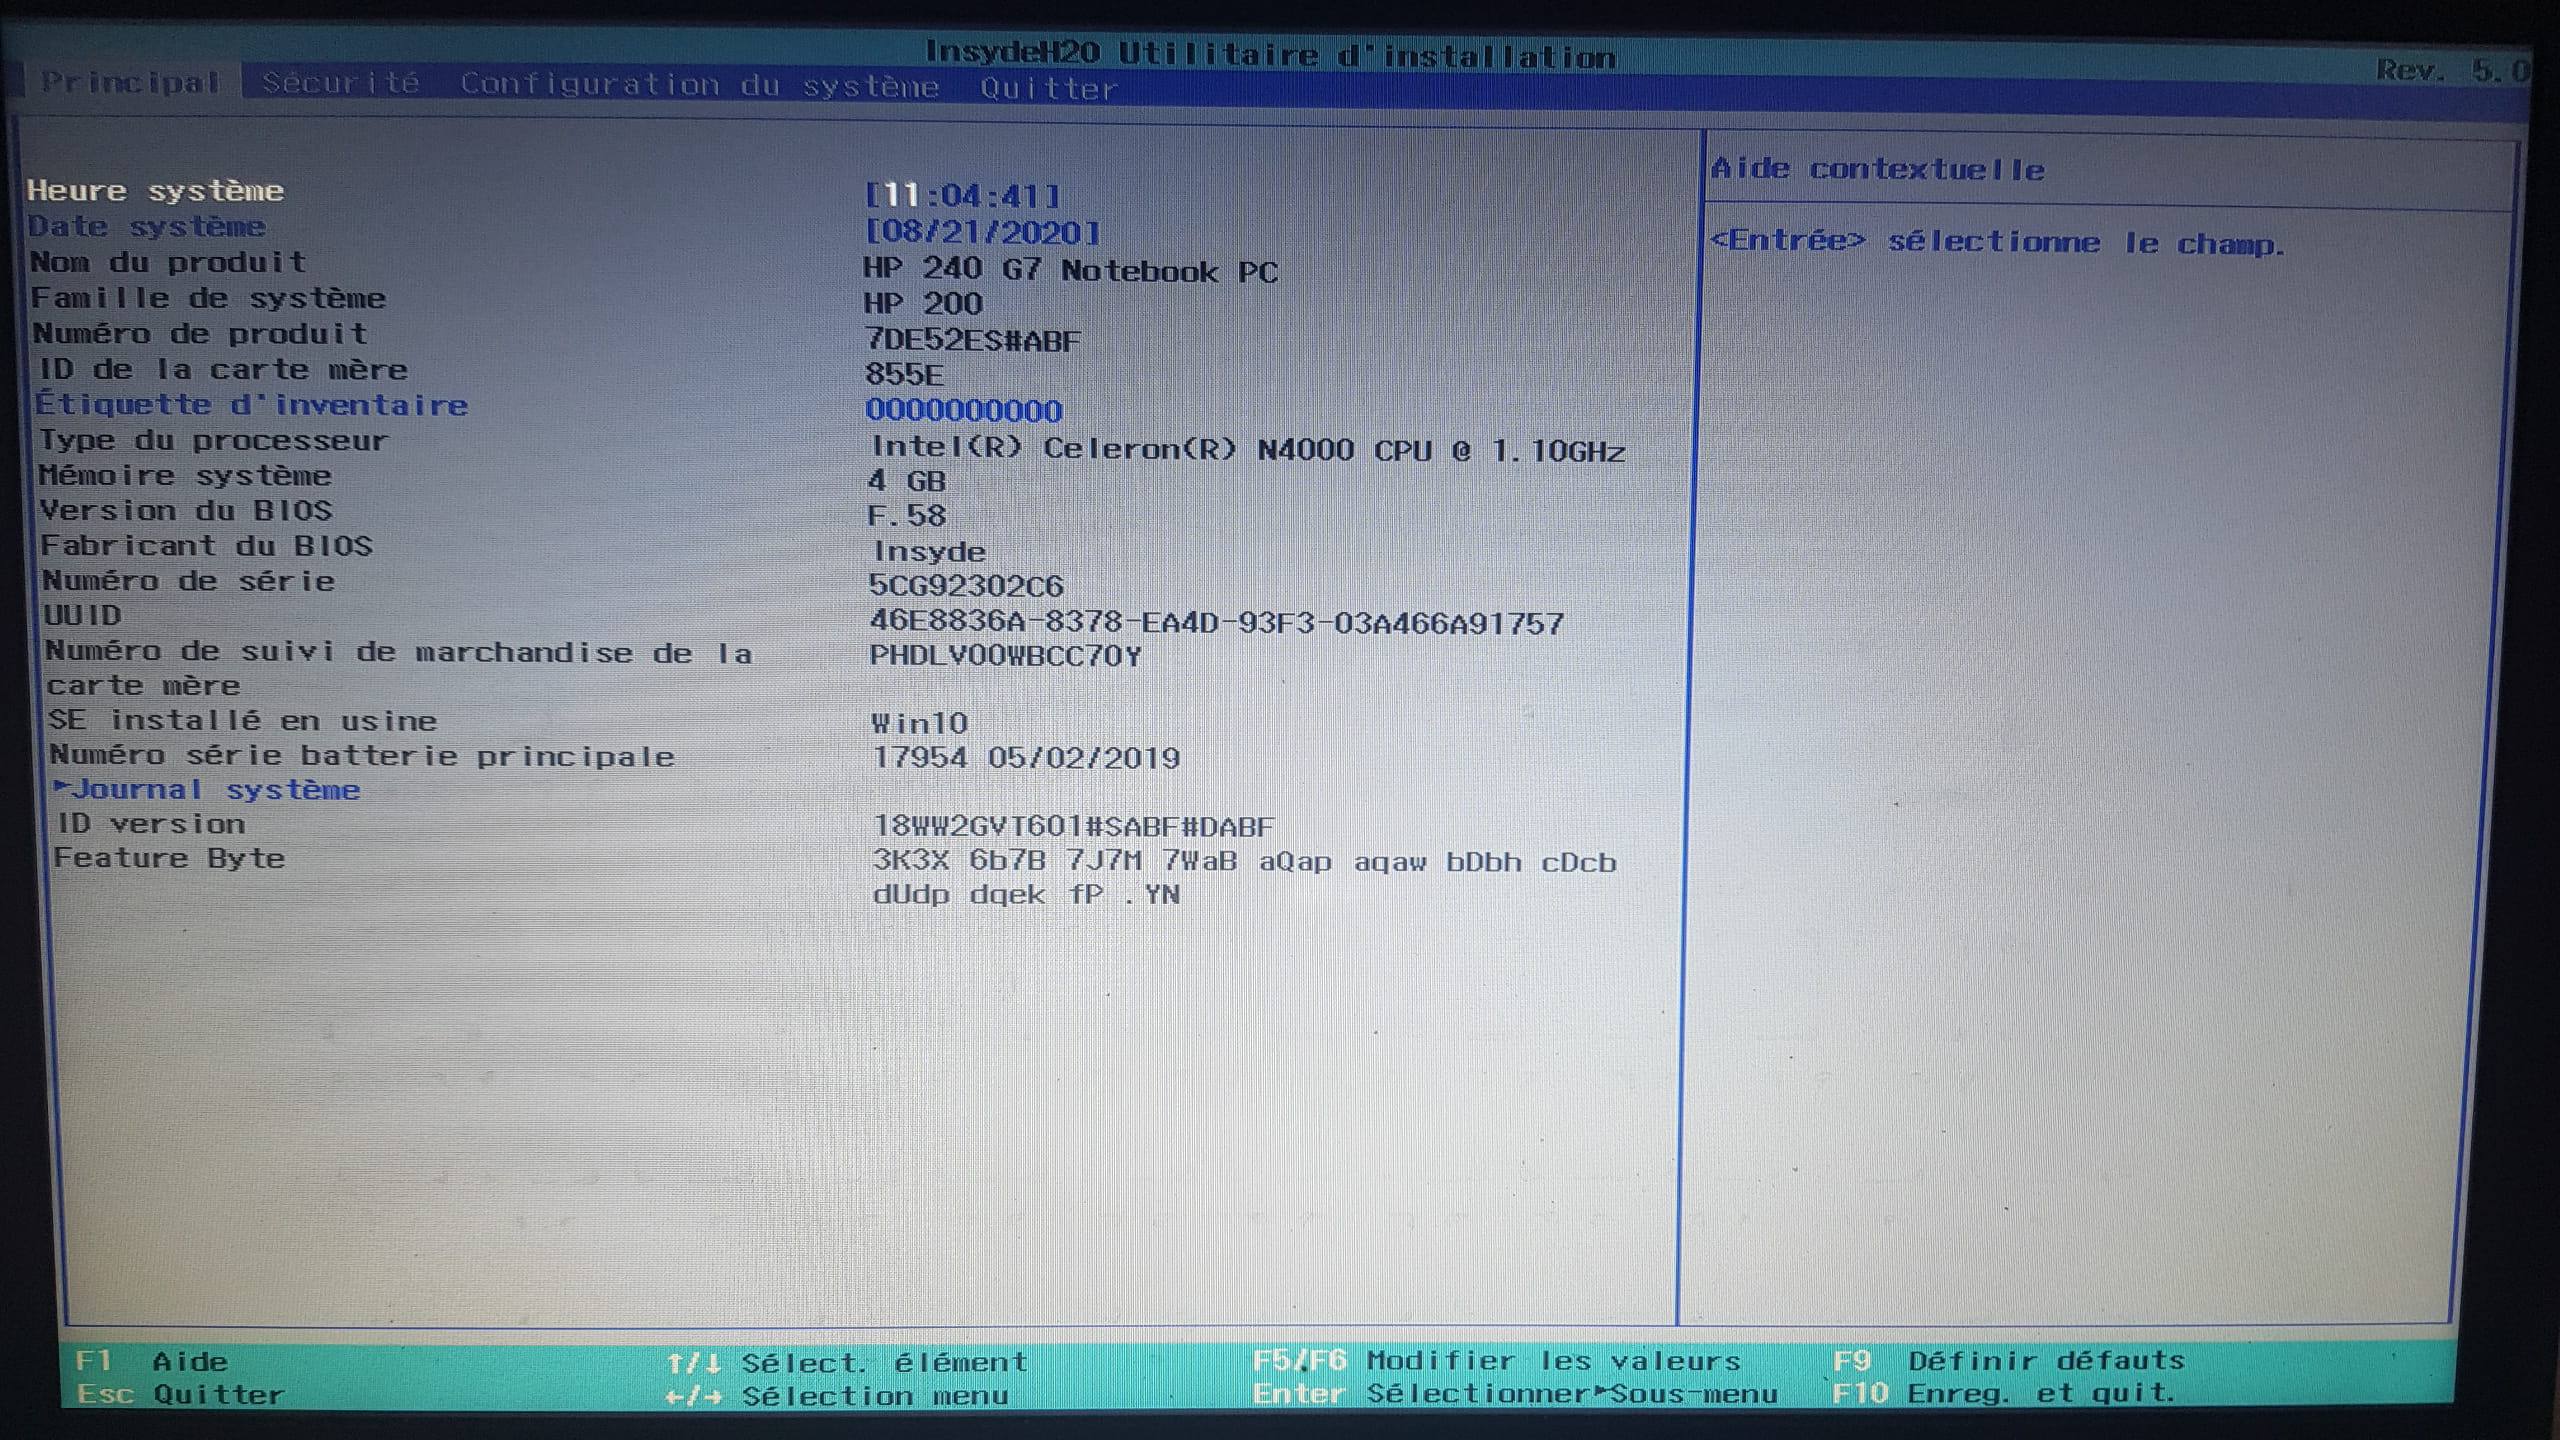The width and height of the screenshot is (2560, 1440).
Task: Click help text Entrée sélectionne le champ
Action: point(1998,242)
